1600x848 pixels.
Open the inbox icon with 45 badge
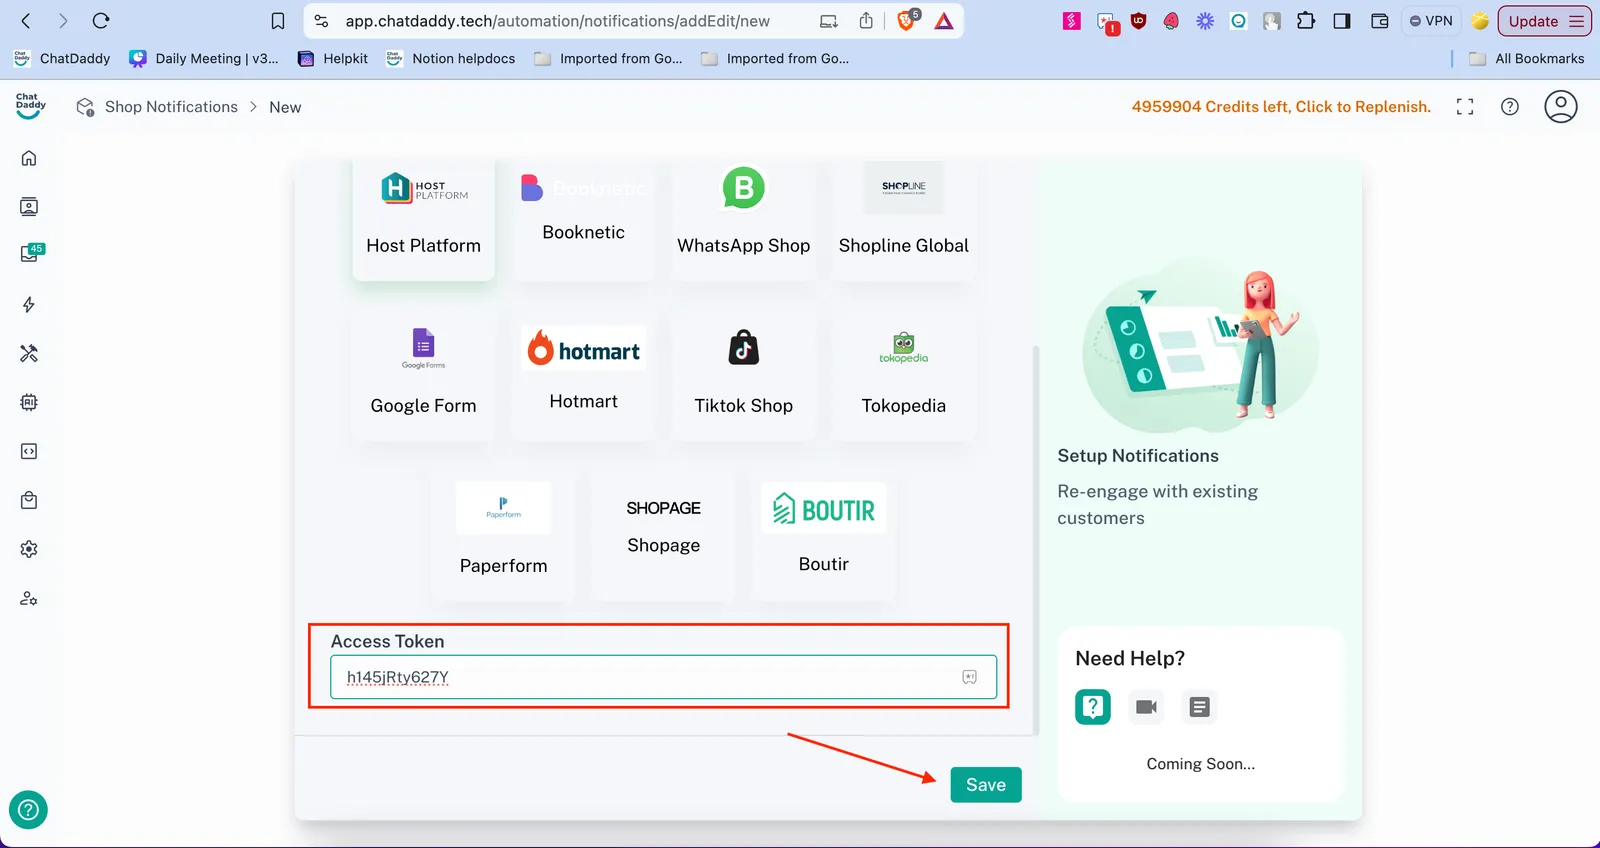30,254
